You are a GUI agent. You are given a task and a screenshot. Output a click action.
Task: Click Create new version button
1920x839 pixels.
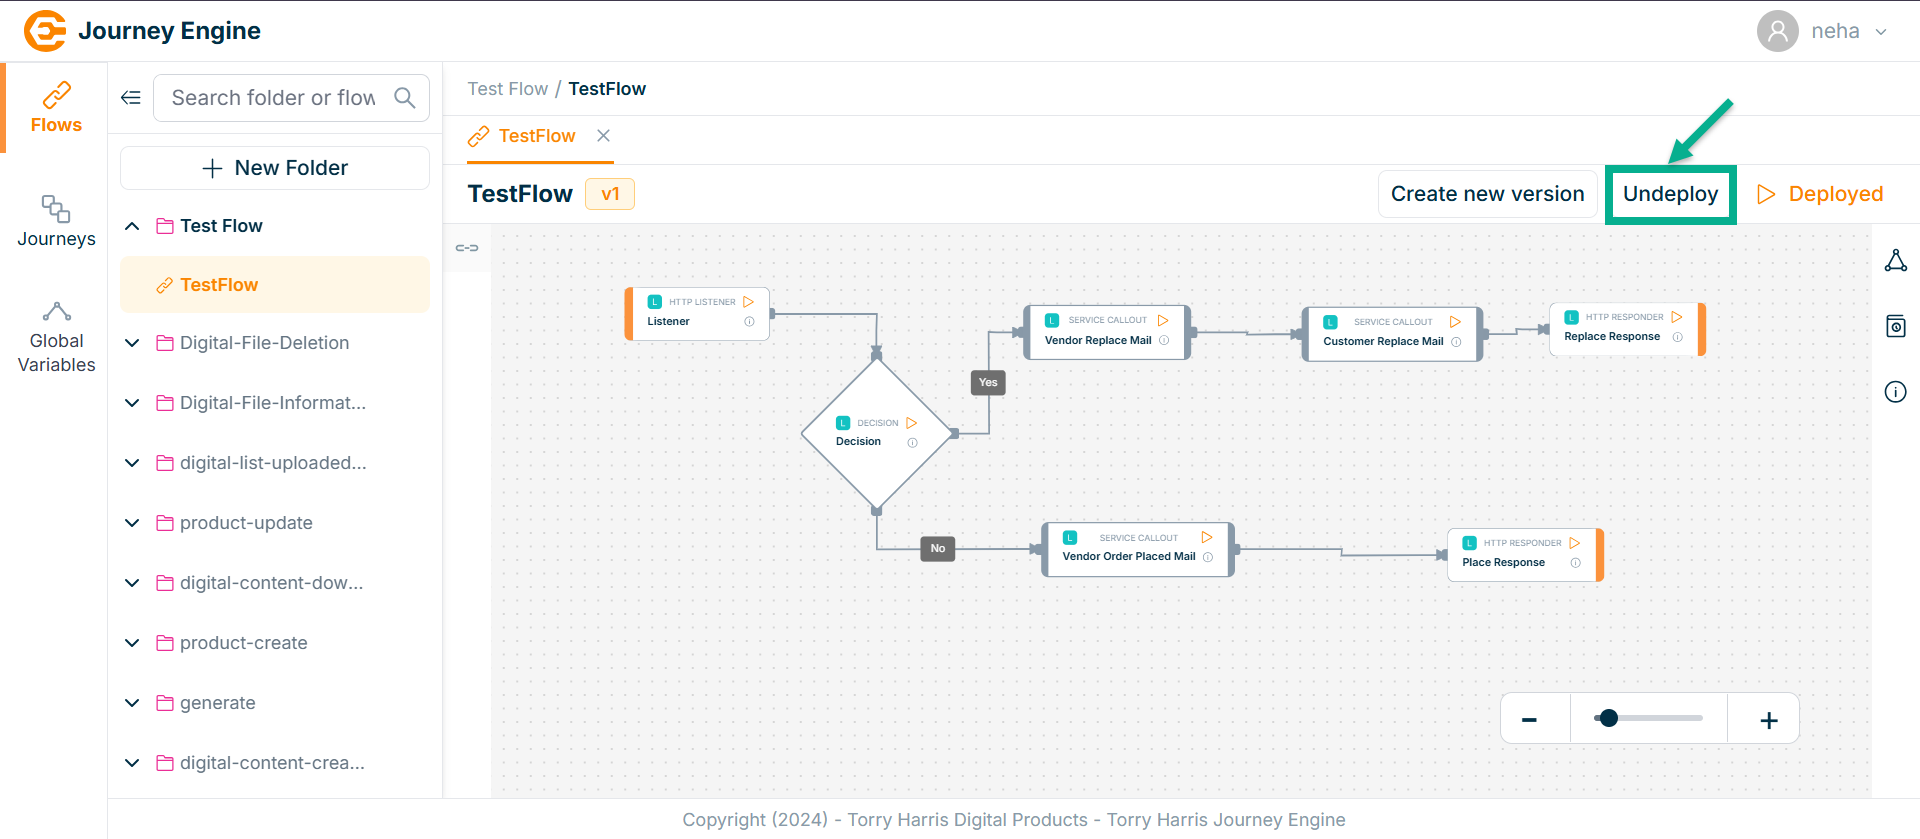(1487, 194)
